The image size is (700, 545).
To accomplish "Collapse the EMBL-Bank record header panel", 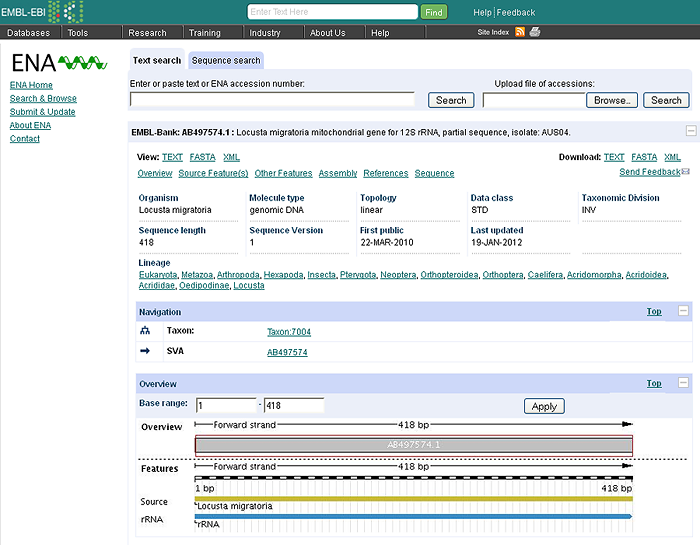I will (690, 131).
